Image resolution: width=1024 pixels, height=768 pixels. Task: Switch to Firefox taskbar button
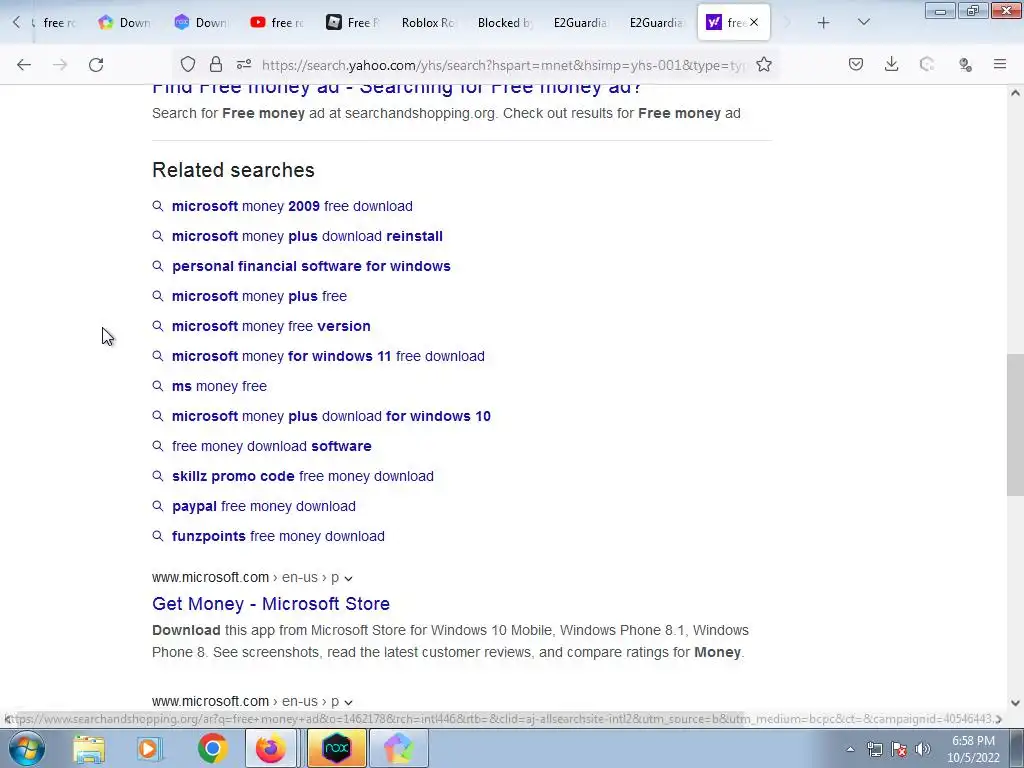click(x=270, y=748)
